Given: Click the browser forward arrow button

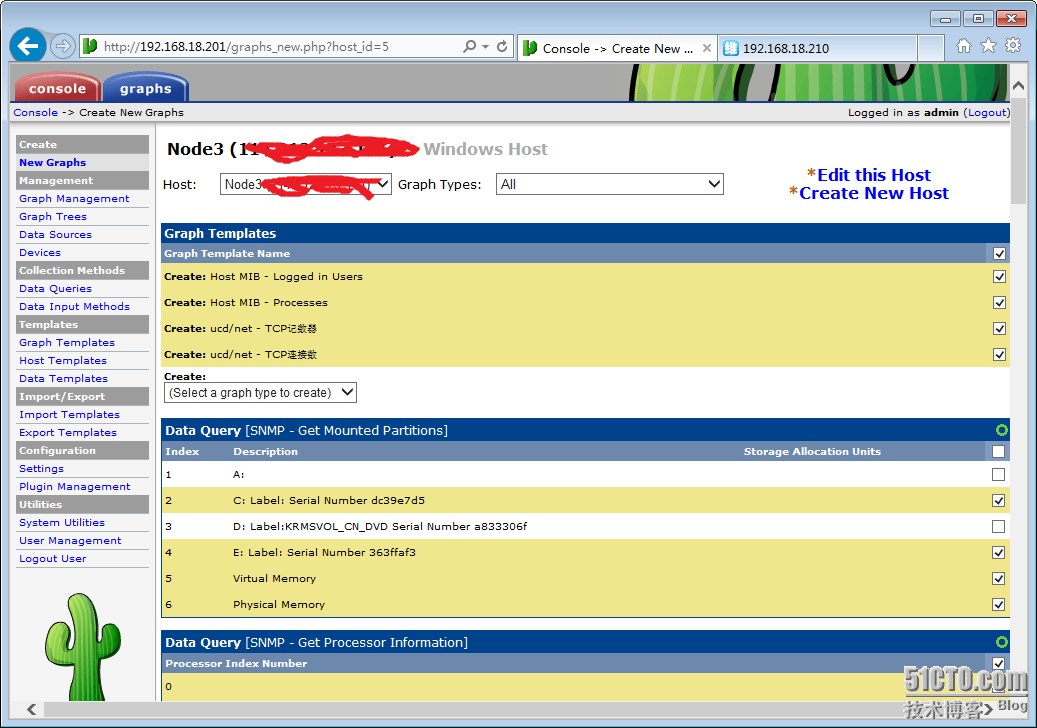Looking at the screenshot, I should click(x=62, y=46).
